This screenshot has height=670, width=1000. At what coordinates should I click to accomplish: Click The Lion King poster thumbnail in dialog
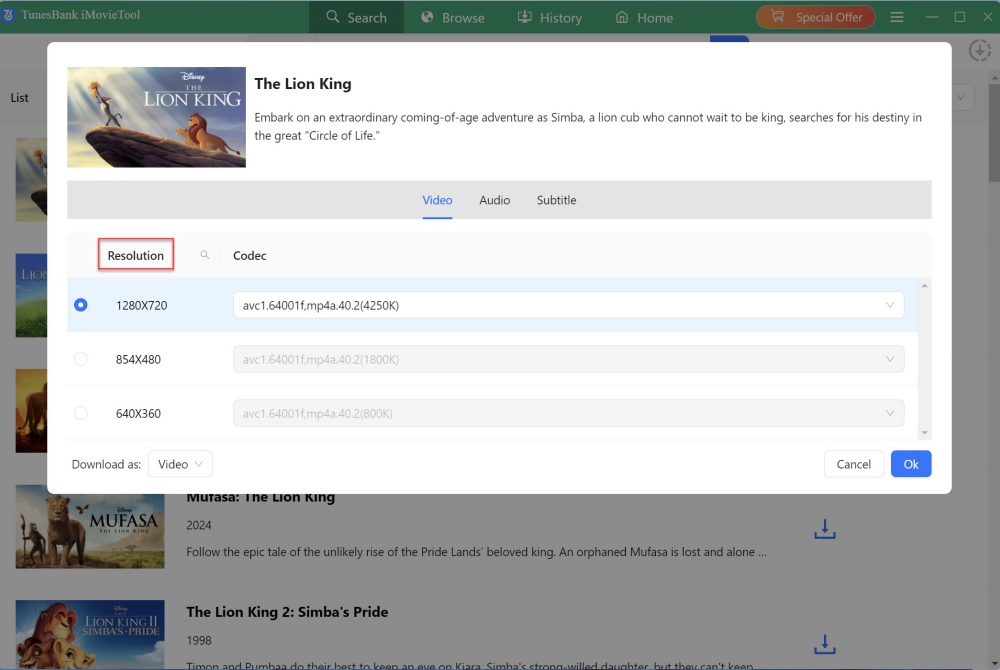[156, 117]
